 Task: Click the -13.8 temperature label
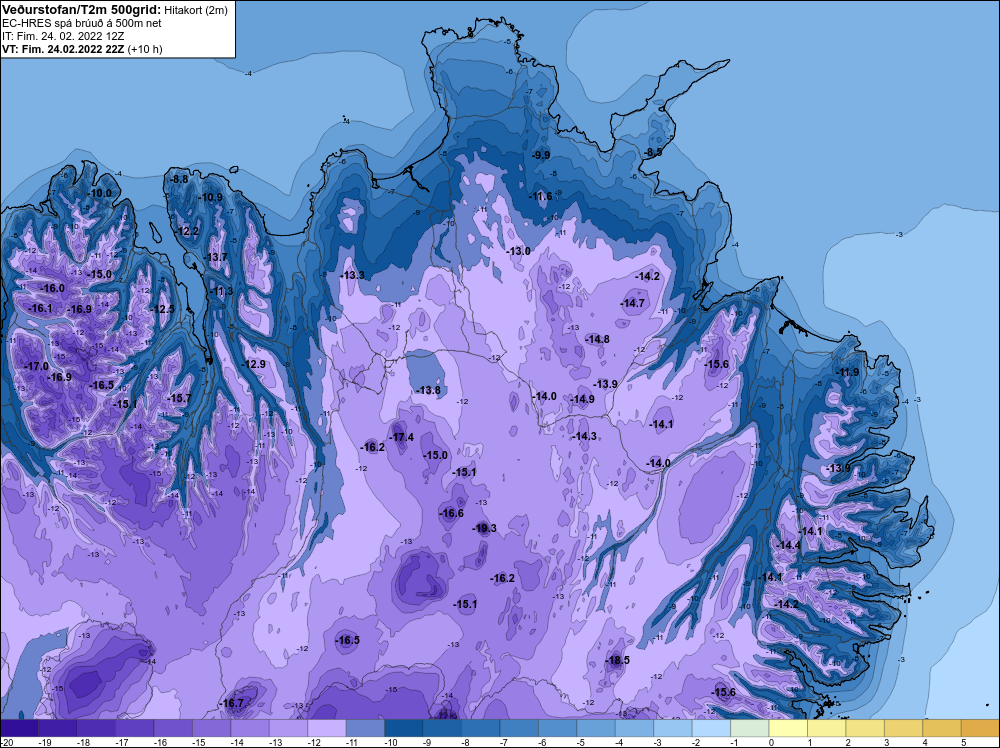429,390
